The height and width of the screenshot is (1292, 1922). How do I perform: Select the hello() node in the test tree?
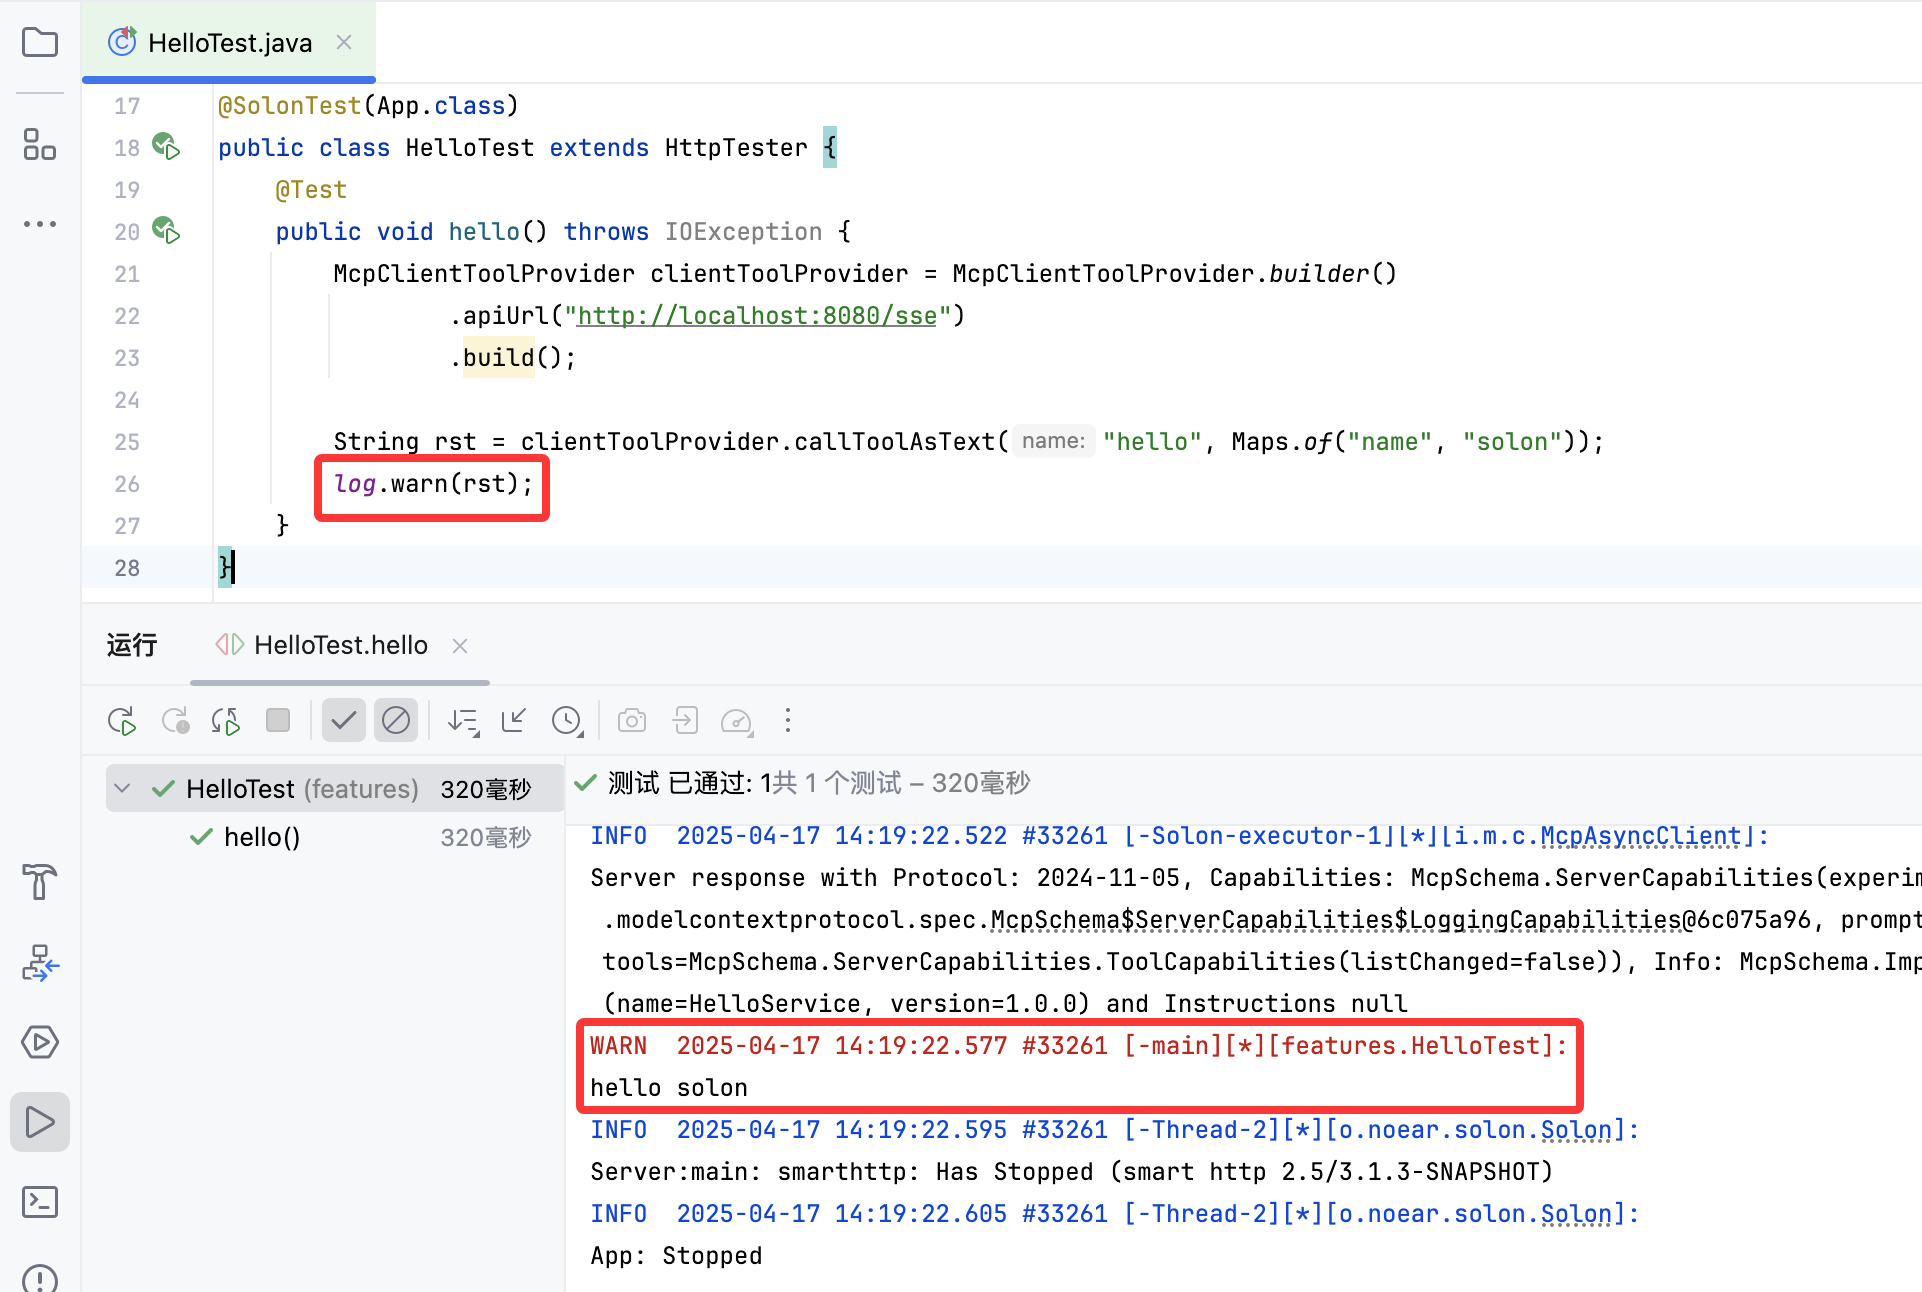pyautogui.click(x=262, y=837)
